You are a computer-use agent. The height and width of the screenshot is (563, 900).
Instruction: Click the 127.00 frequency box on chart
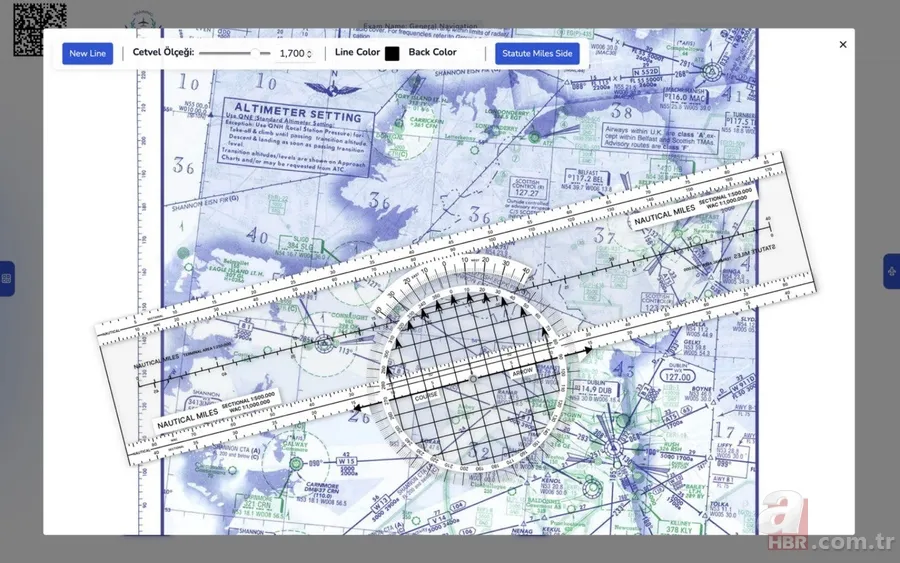click(x=677, y=377)
